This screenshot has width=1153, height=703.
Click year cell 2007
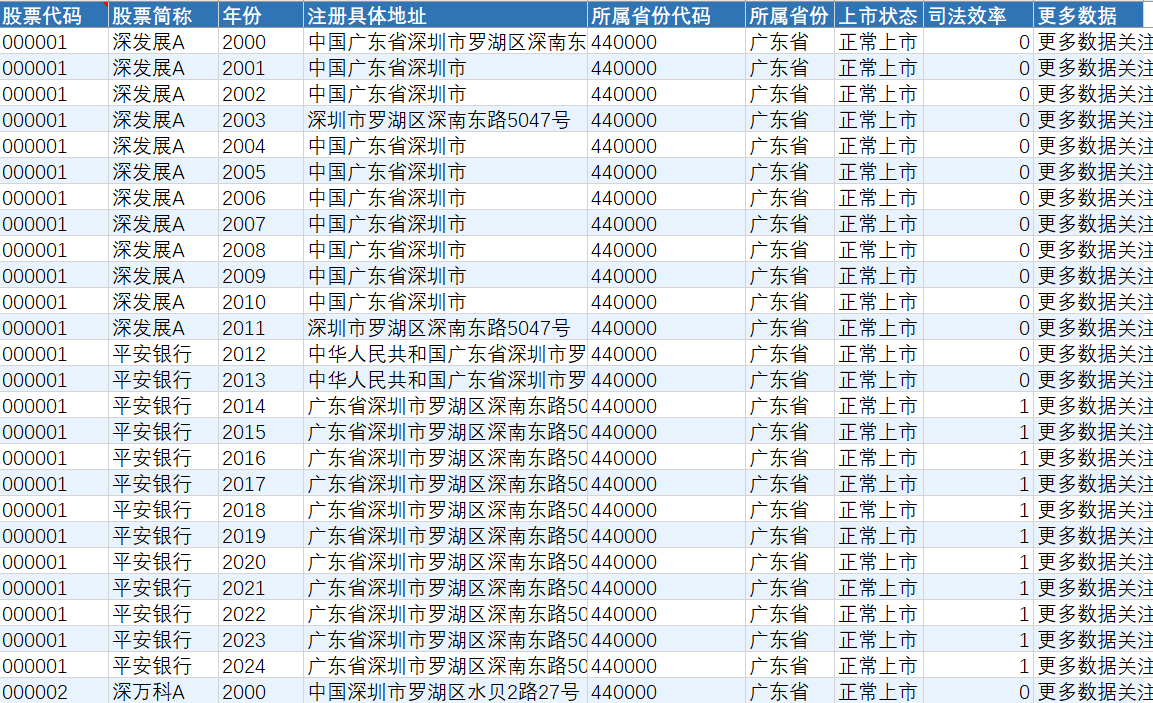click(x=260, y=224)
